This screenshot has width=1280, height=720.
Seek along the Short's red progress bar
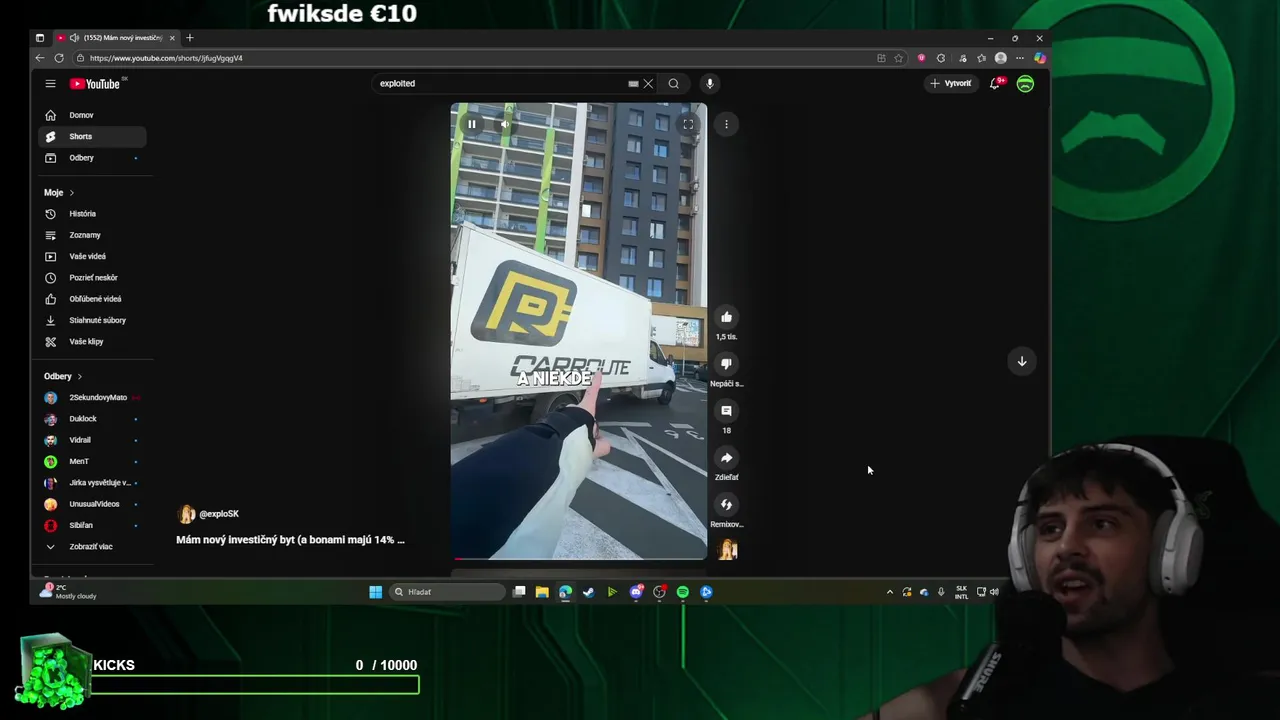[578, 559]
